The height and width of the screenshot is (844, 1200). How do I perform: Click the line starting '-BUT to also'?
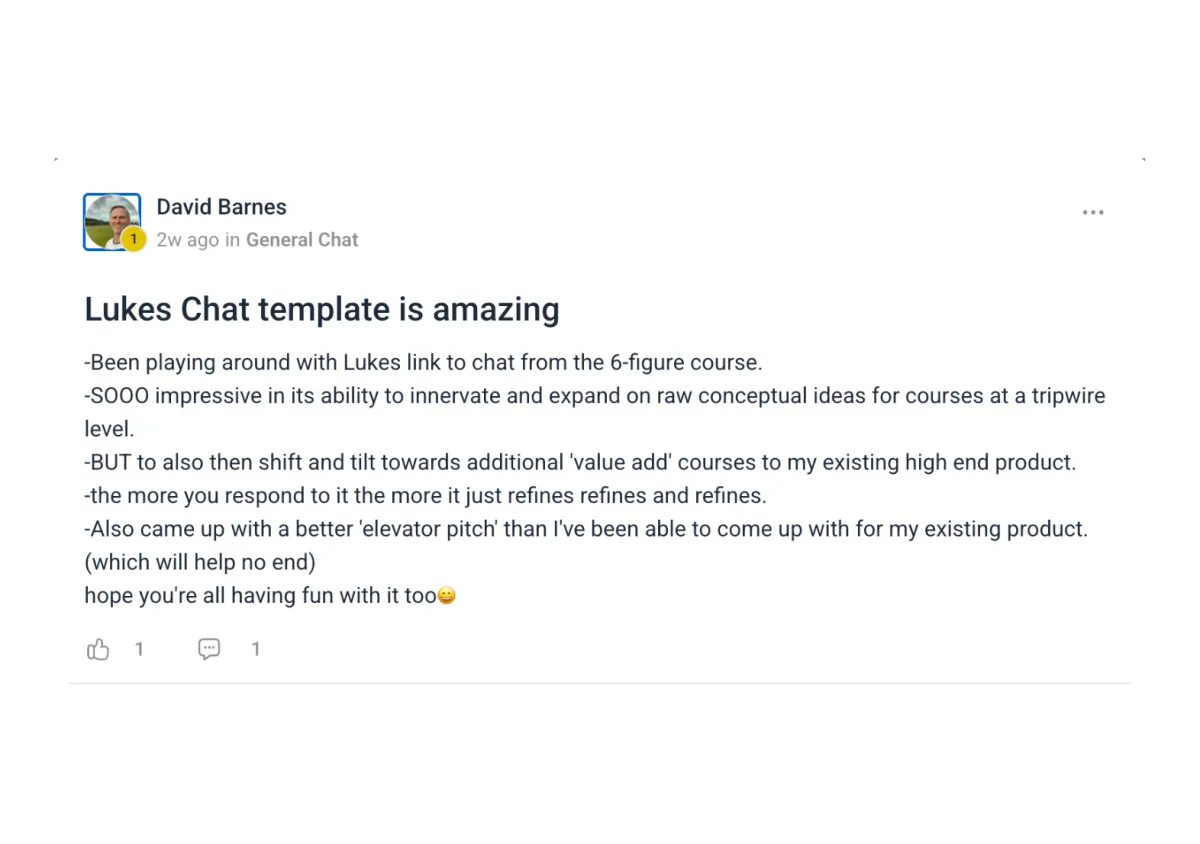580,462
